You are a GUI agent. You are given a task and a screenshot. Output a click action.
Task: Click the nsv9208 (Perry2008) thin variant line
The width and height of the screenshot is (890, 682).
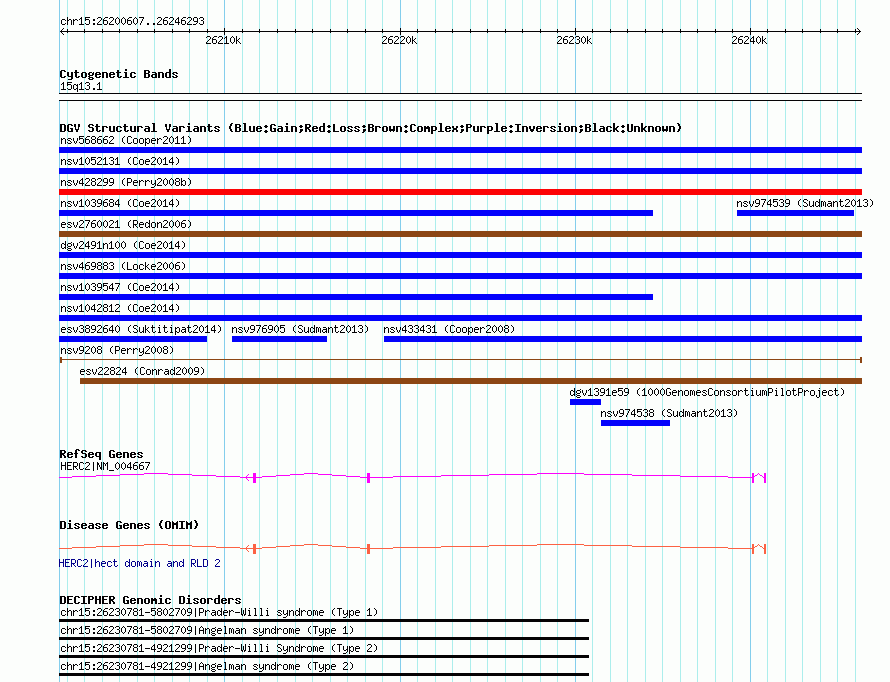(460, 359)
